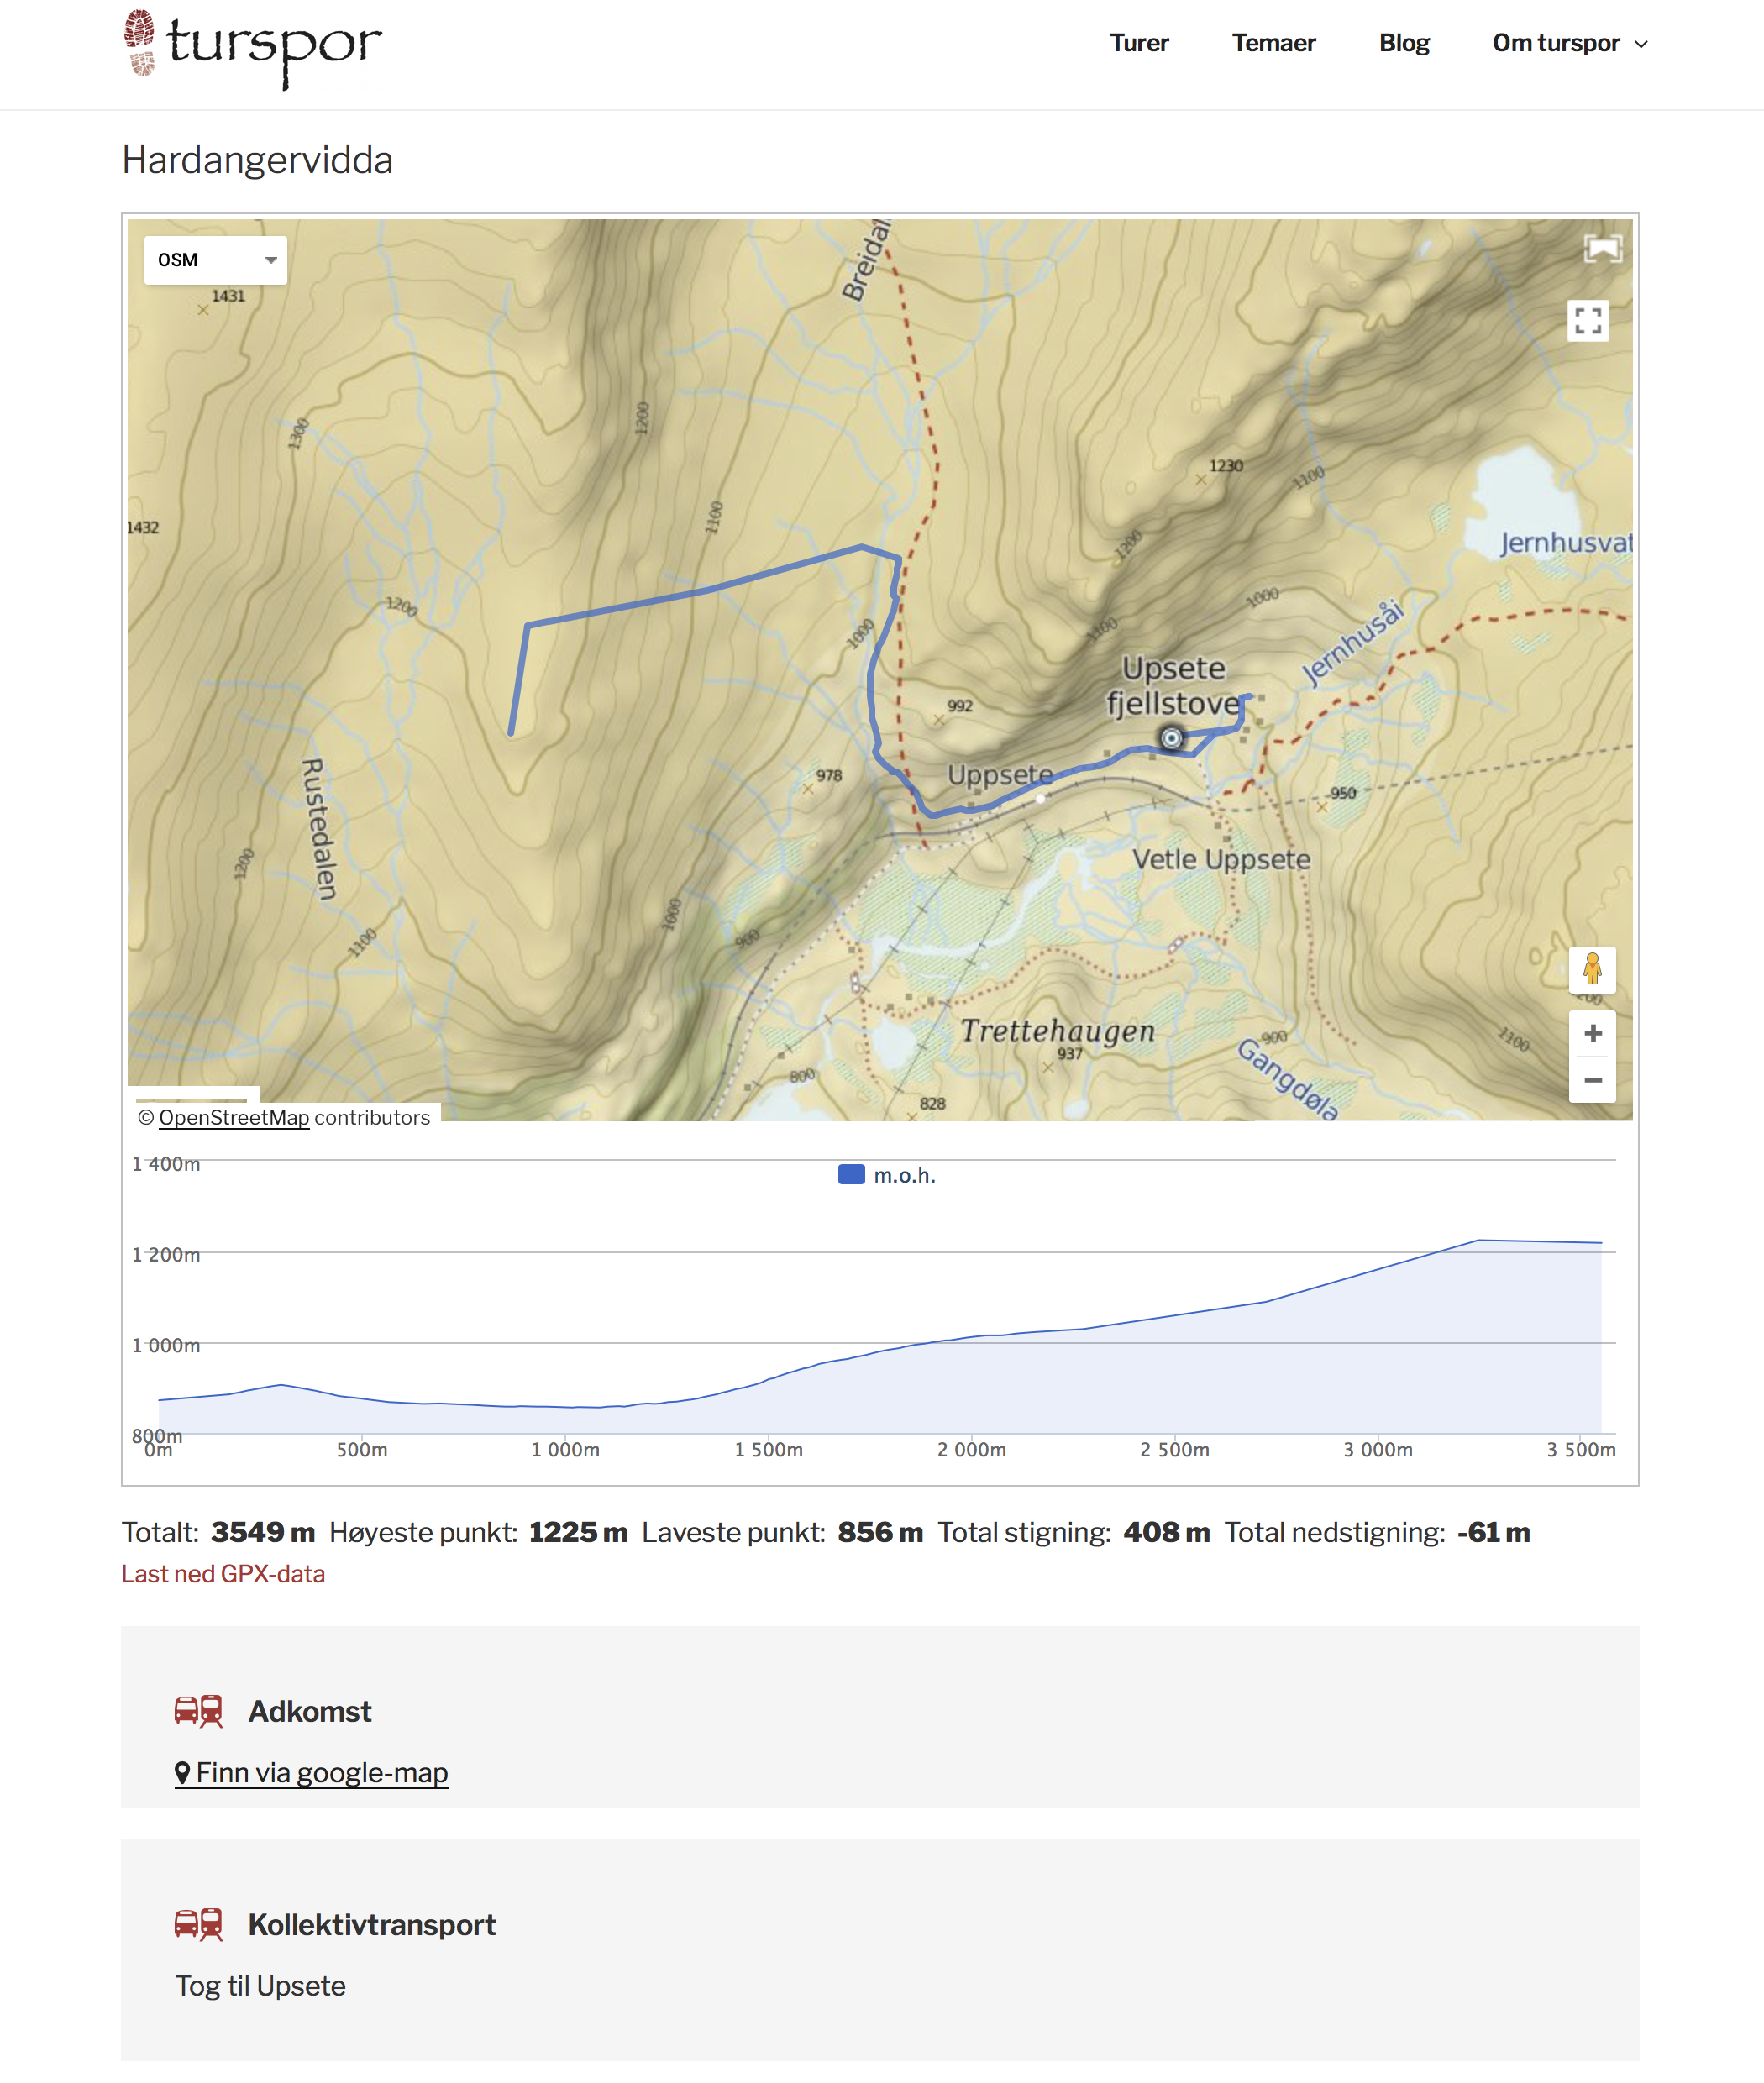
Task: Open the OpenStreetMap attribution link
Action: 234,1117
